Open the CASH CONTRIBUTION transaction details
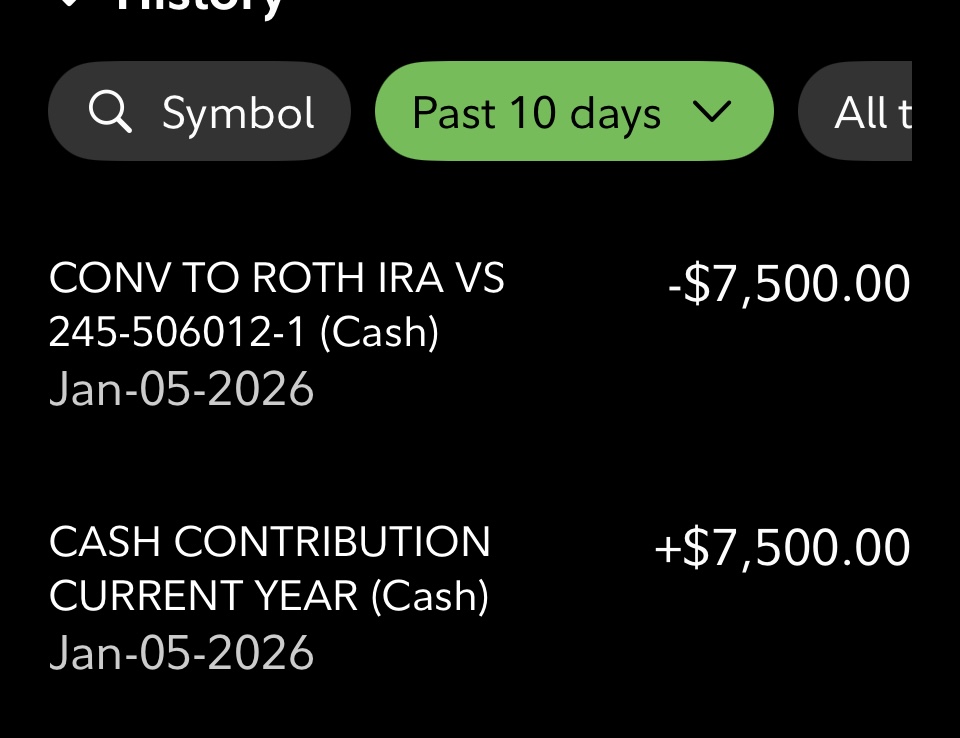Image resolution: width=960 pixels, height=738 pixels. click(x=270, y=542)
